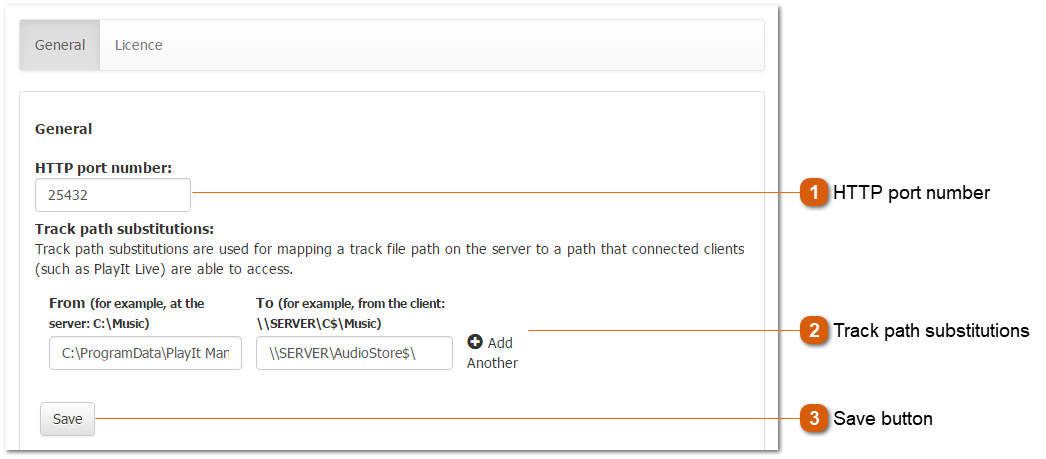Viewport: 1046px width, 459px height.
Task: Click the orange number 2 callout marker
Action: coord(815,330)
